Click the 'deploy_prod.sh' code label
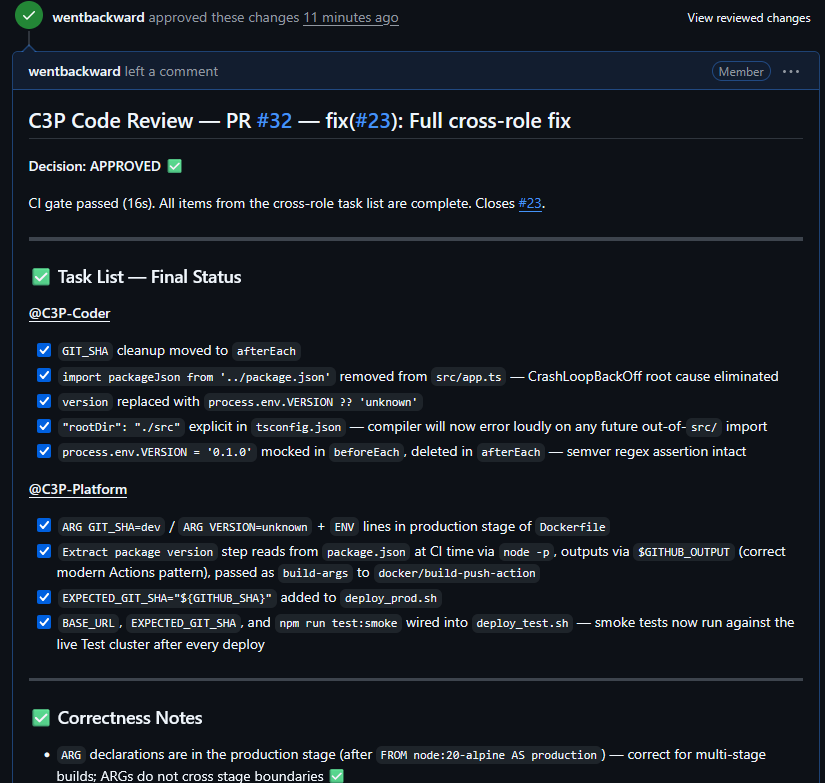 [391, 599]
